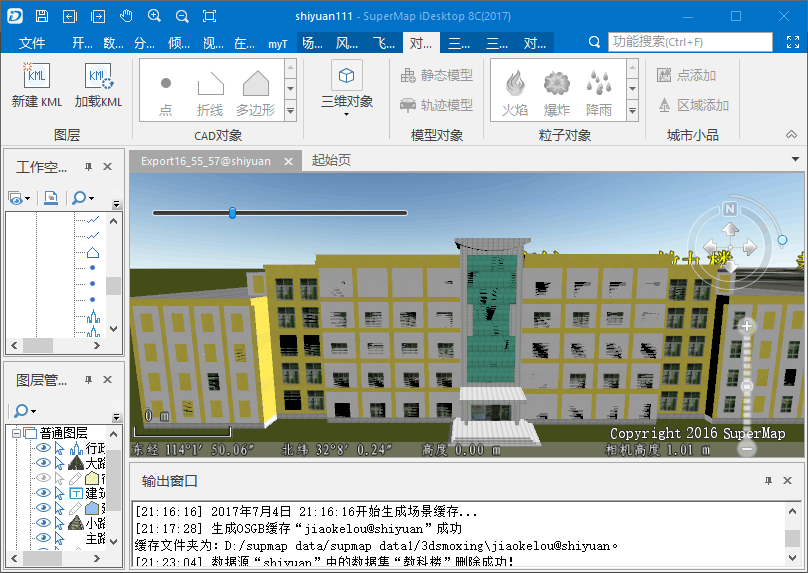Show the hidden layer with greyed eye

tap(43, 478)
